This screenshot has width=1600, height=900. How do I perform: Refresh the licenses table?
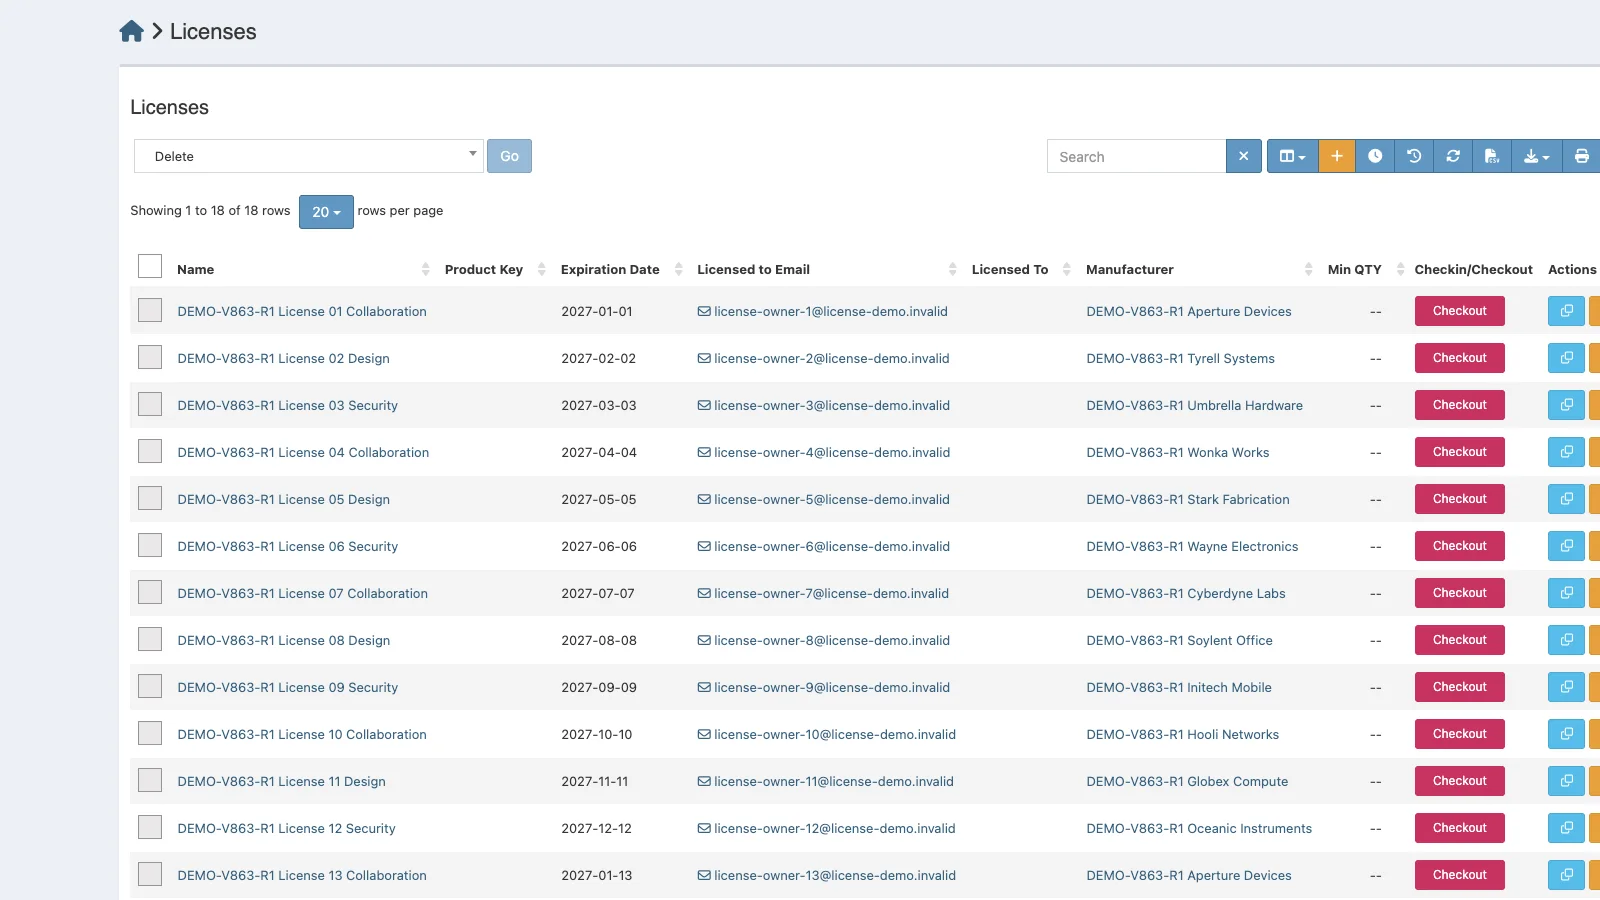coord(1453,156)
